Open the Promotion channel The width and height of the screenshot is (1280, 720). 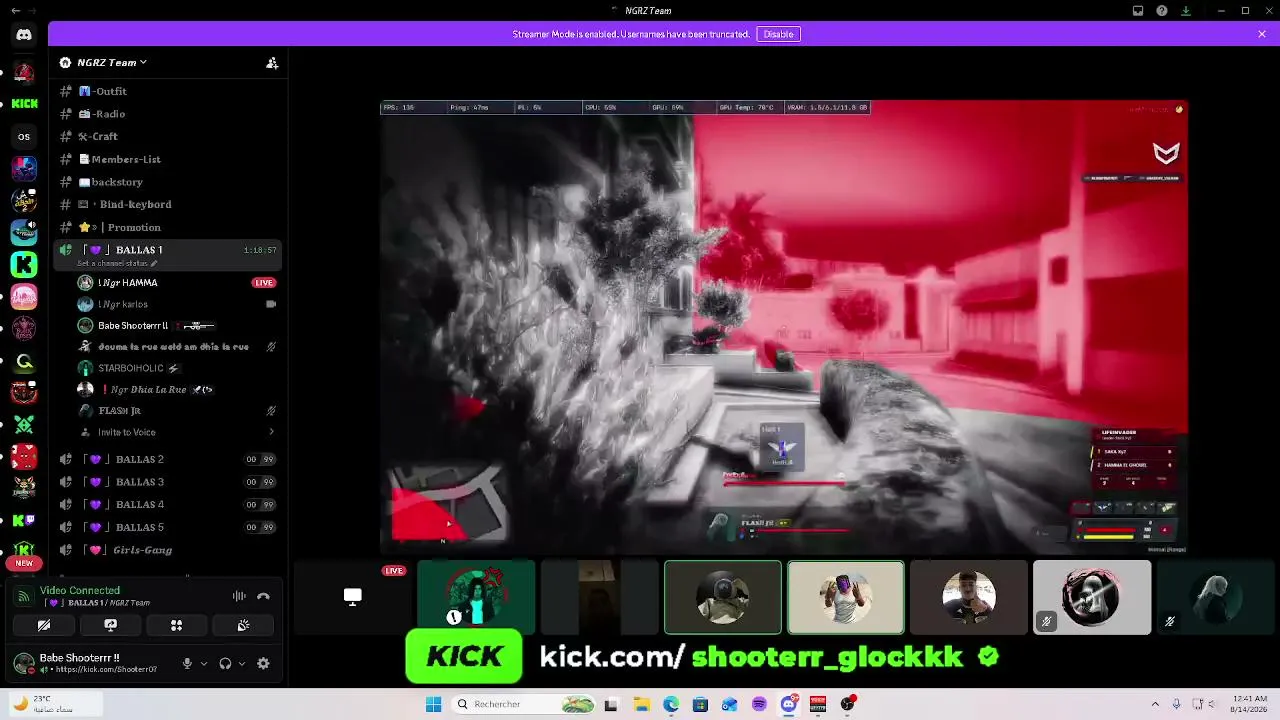tap(168, 227)
